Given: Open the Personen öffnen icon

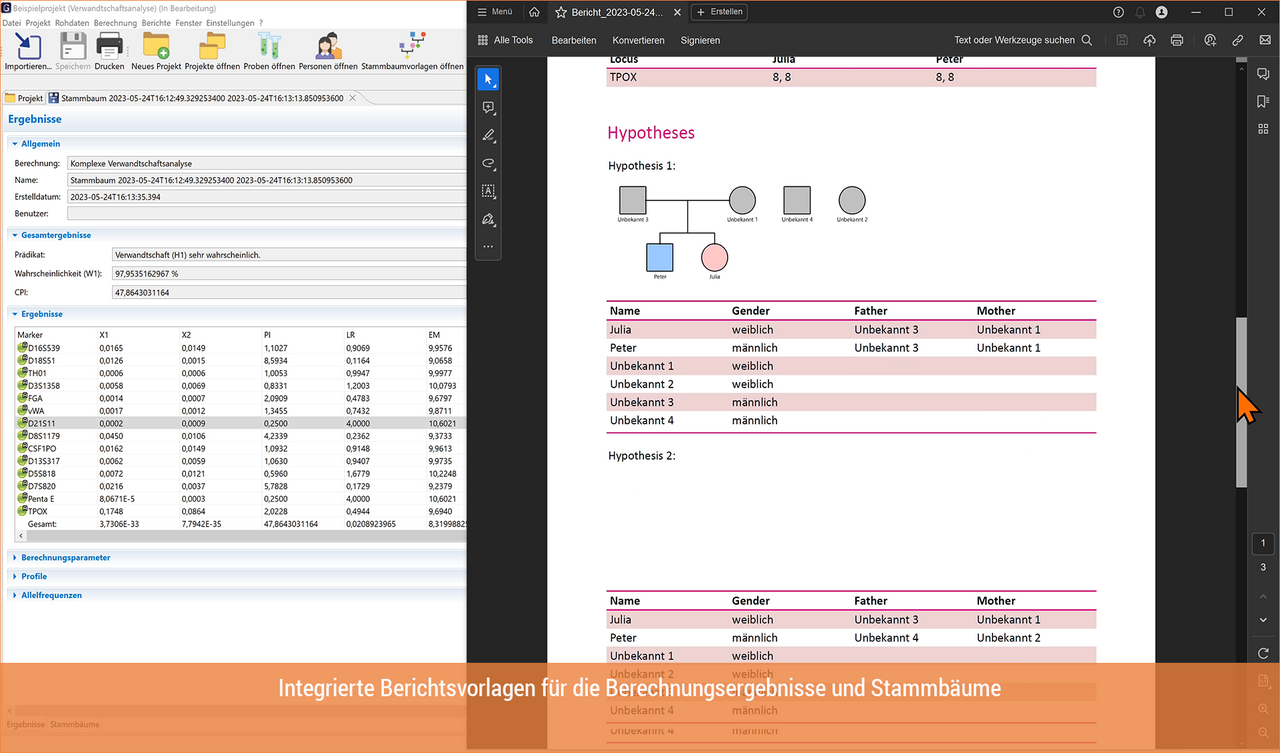Looking at the screenshot, I should pos(328,46).
